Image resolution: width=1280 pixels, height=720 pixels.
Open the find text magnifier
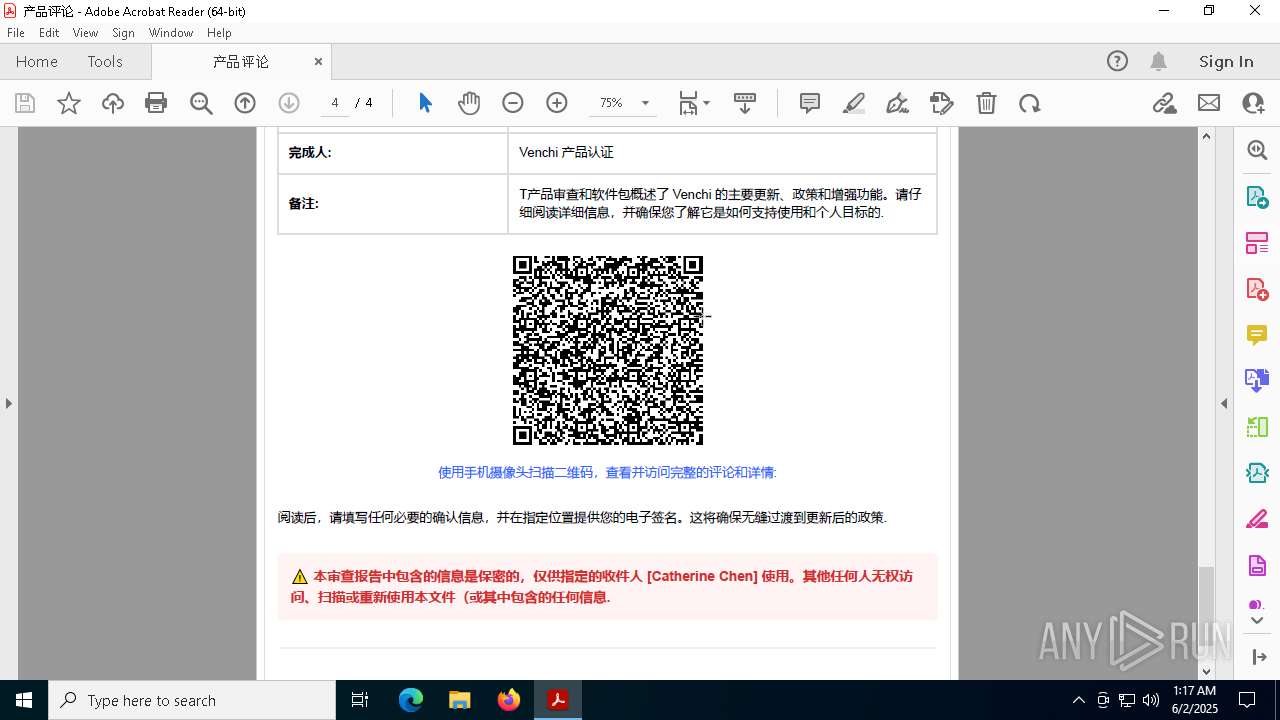click(x=201, y=103)
